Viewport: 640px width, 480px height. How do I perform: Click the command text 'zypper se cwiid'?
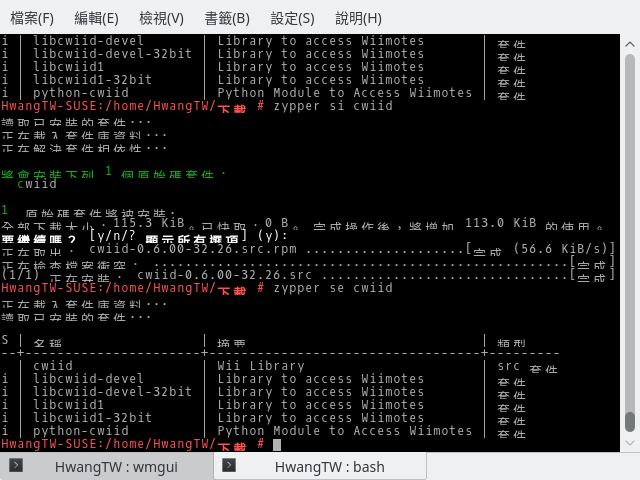(x=333, y=288)
